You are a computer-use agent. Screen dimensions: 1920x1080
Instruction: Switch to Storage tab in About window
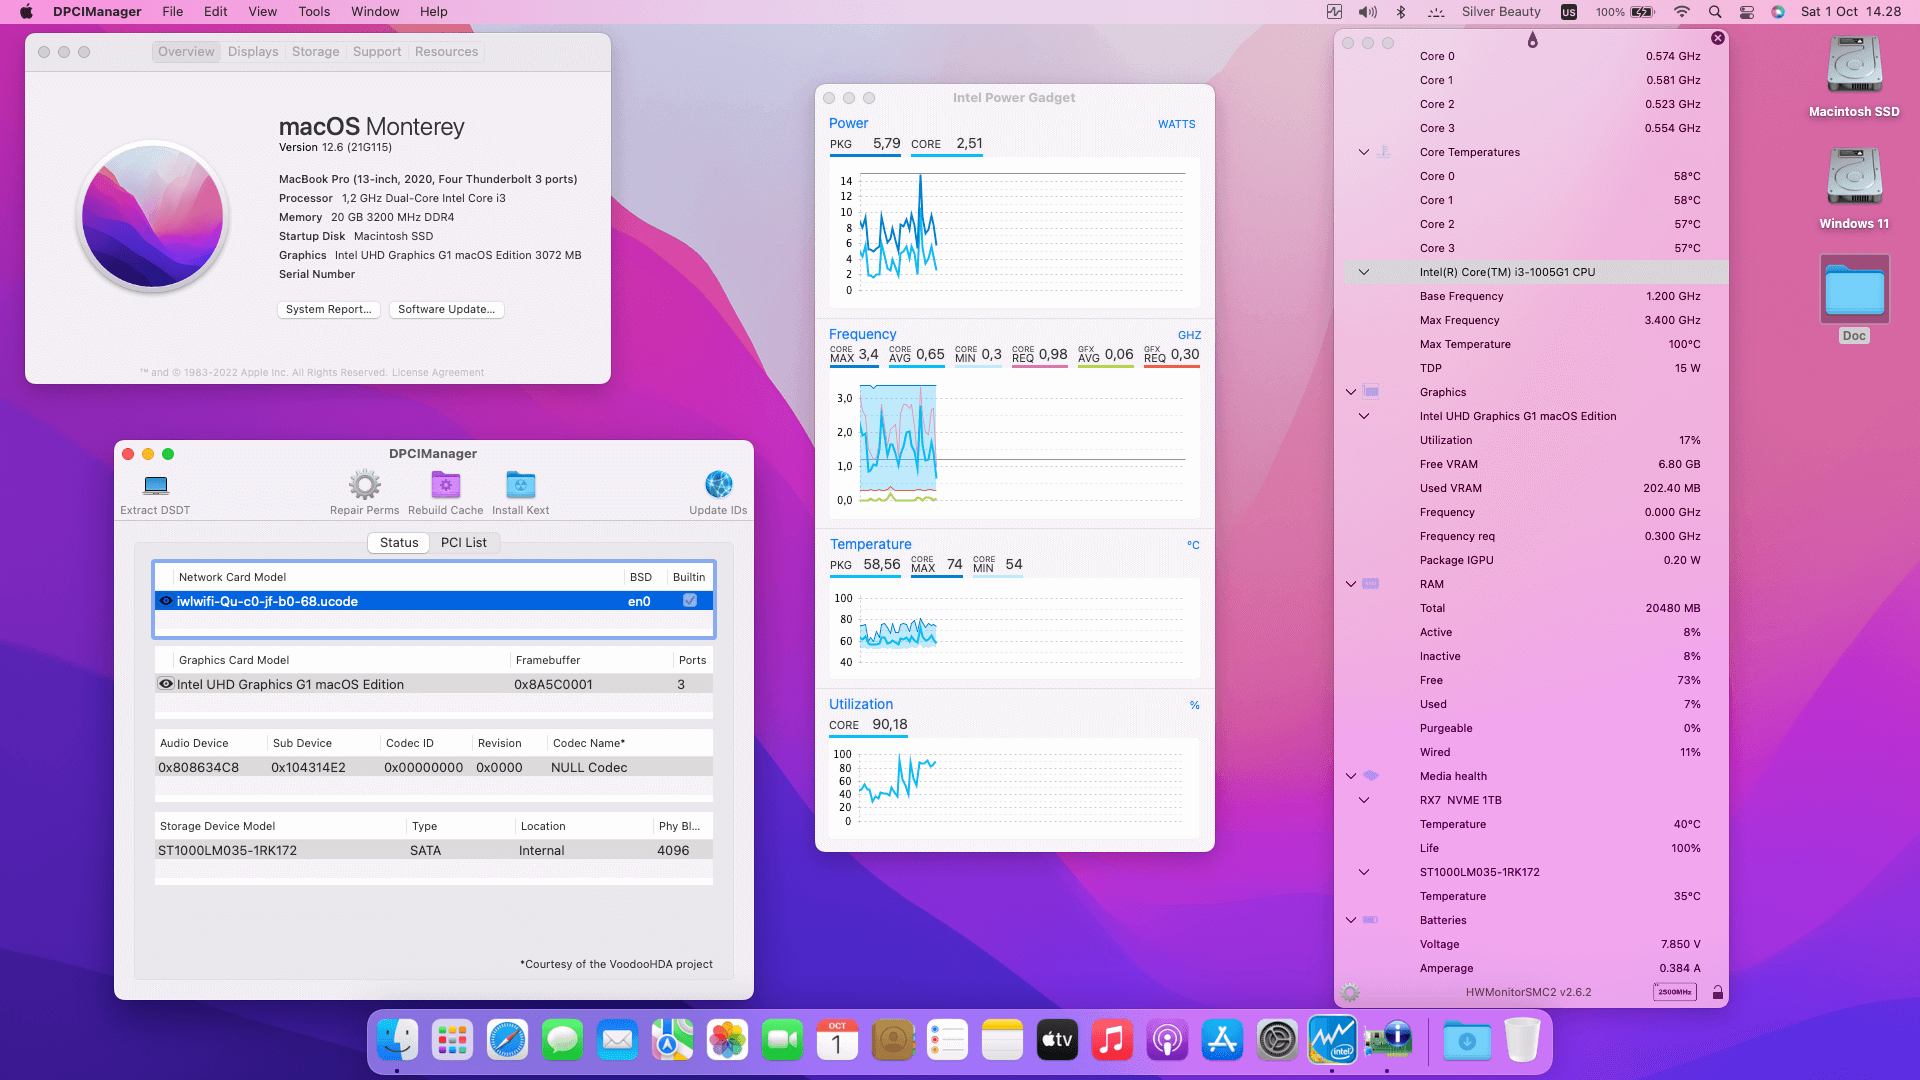pos(315,52)
